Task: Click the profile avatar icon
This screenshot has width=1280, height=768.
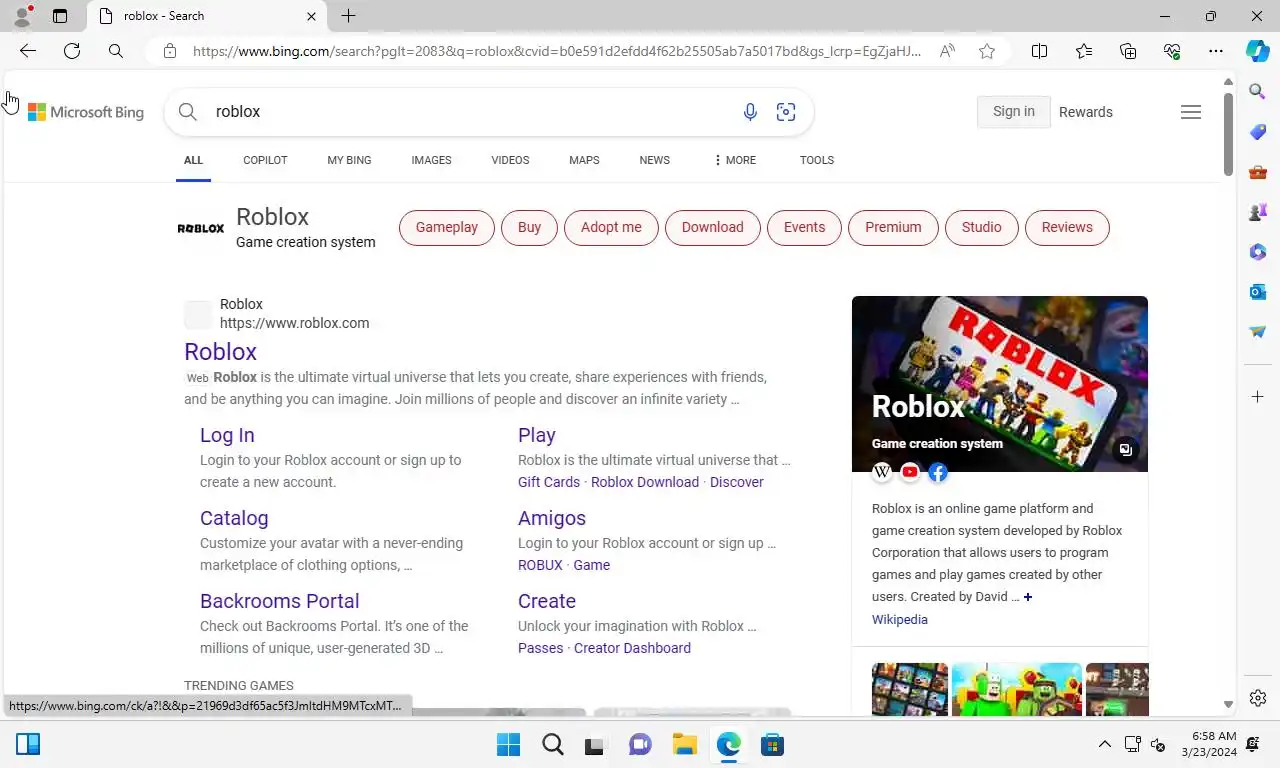Action: point(22,16)
